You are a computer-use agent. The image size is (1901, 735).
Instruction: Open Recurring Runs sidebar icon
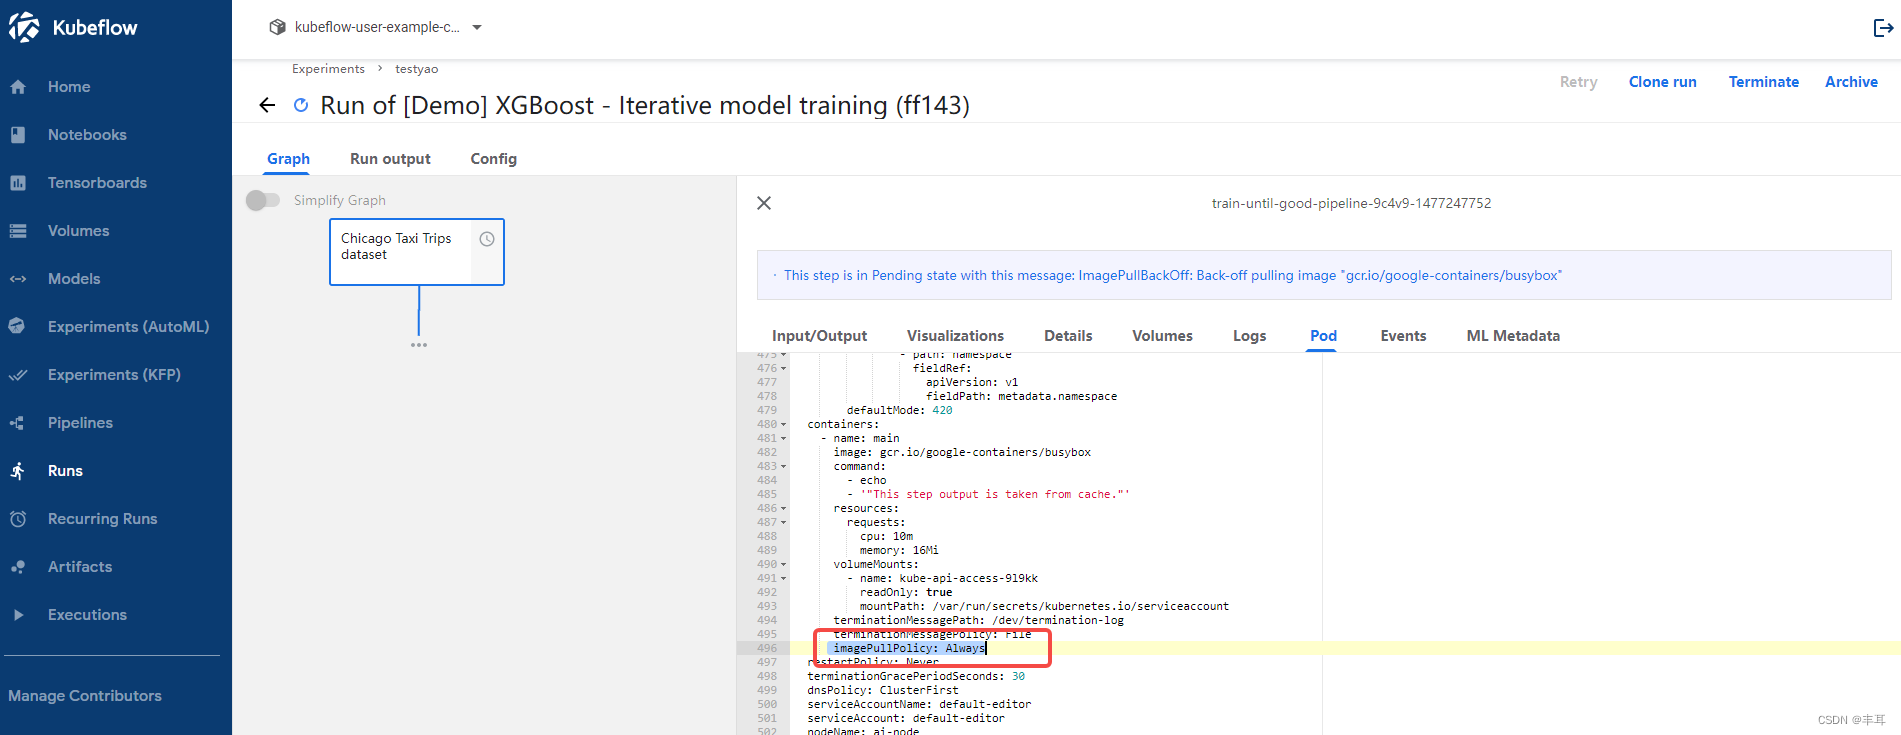(x=18, y=519)
